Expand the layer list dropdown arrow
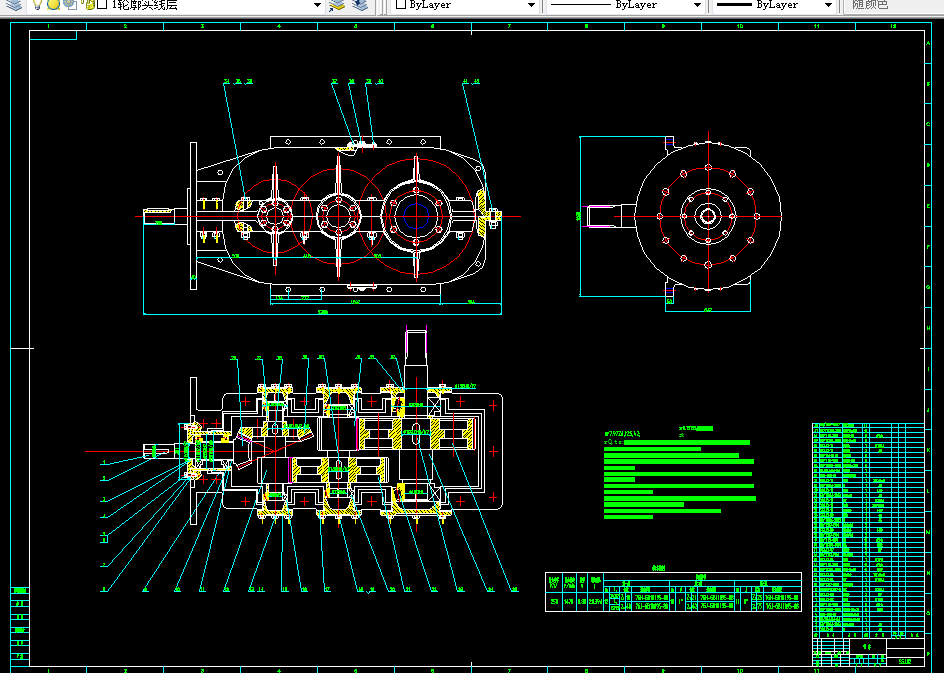 tap(317, 5)
